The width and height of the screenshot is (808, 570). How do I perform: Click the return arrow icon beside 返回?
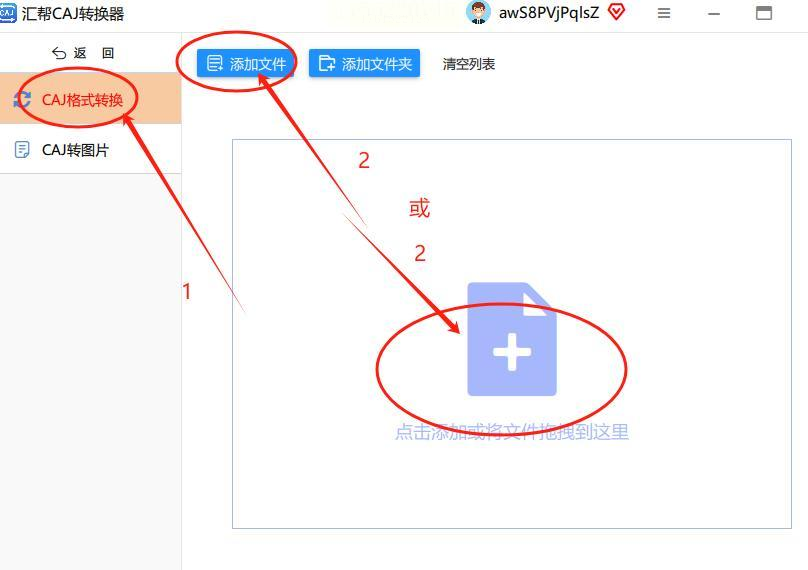click(59, 53)
